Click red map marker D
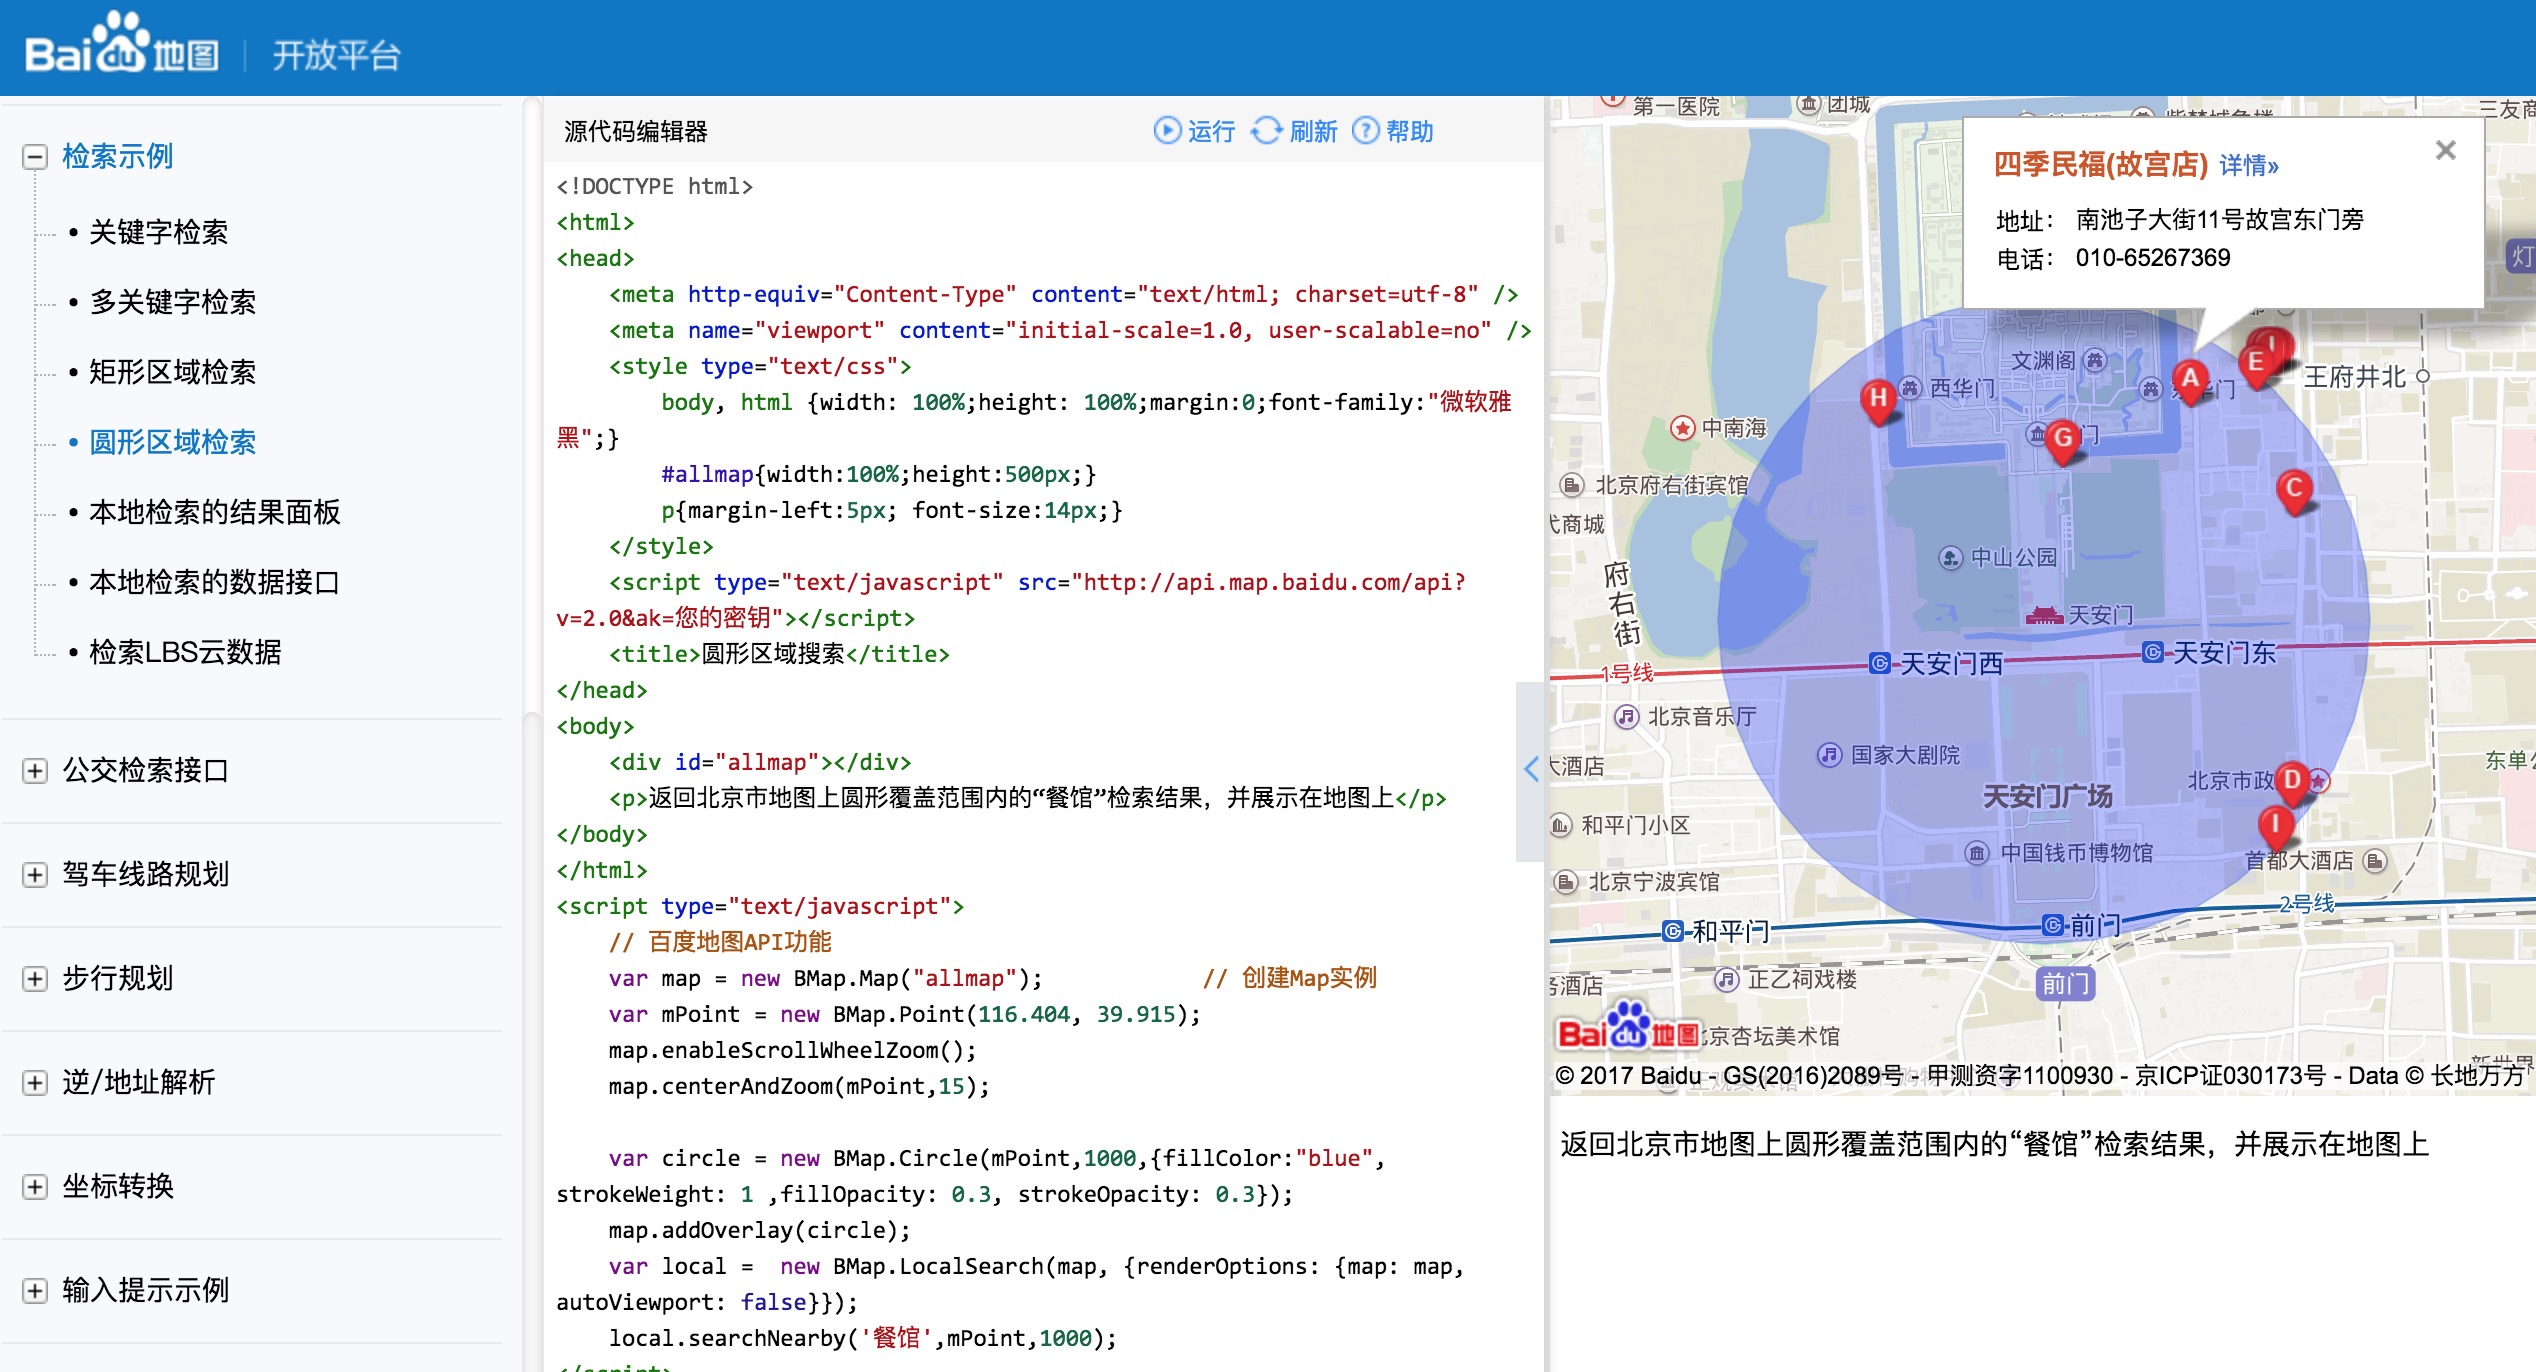Screen dimensions: 2536x1372 pyautogui.click(x=2292, y=781)
